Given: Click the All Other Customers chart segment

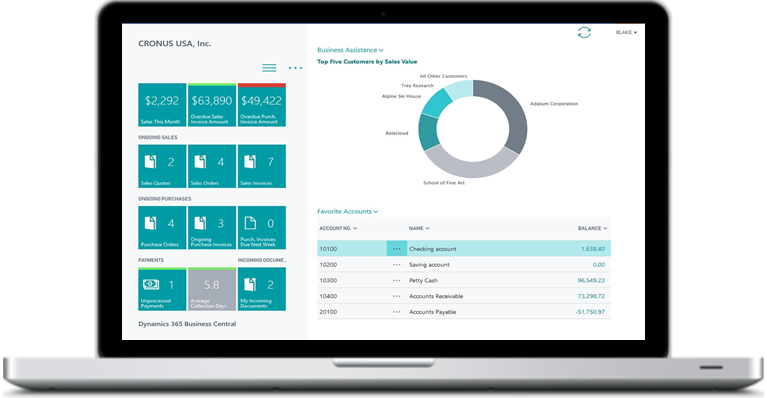Looking at the screenshot, I should pyautogui.click(x=460, y=90).
